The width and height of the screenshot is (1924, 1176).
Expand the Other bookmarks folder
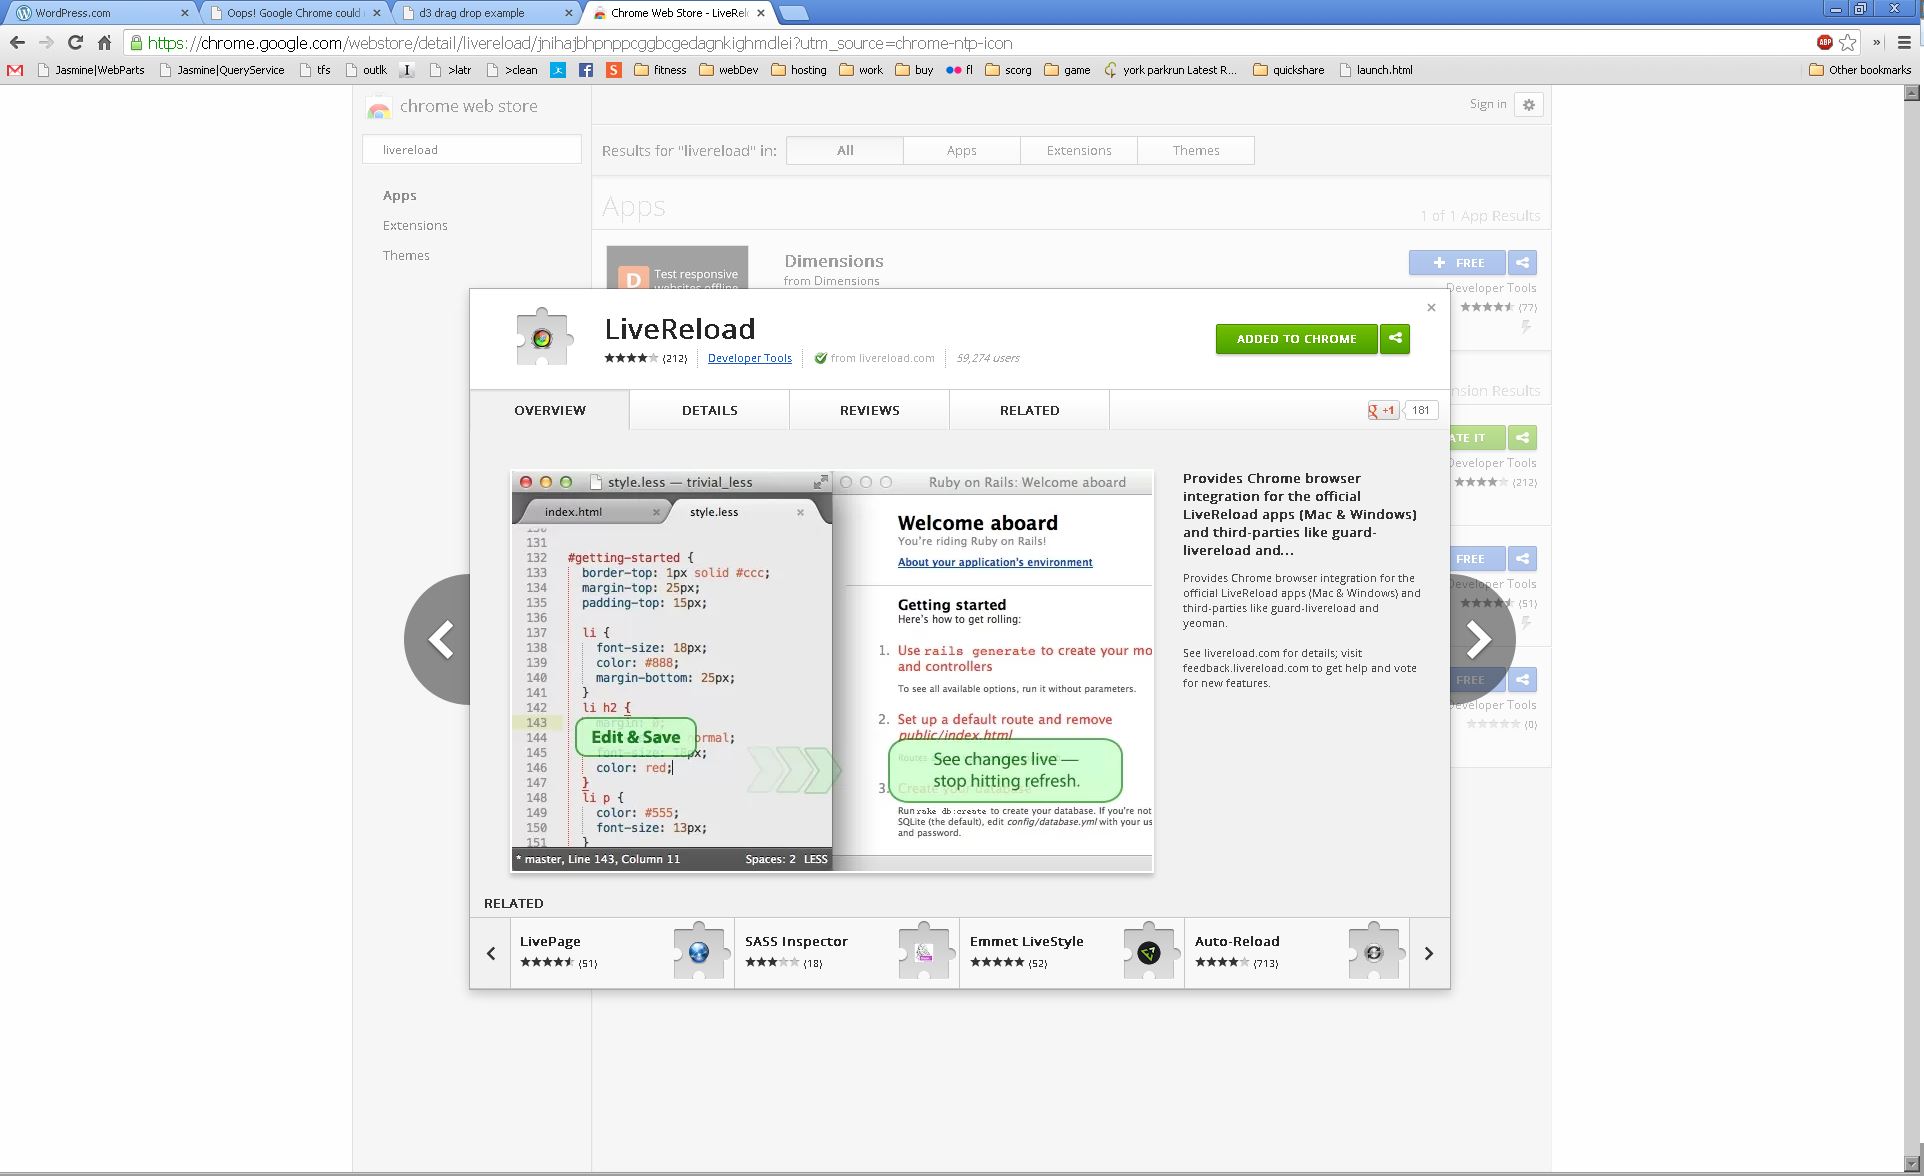(x=1860, y=70)
